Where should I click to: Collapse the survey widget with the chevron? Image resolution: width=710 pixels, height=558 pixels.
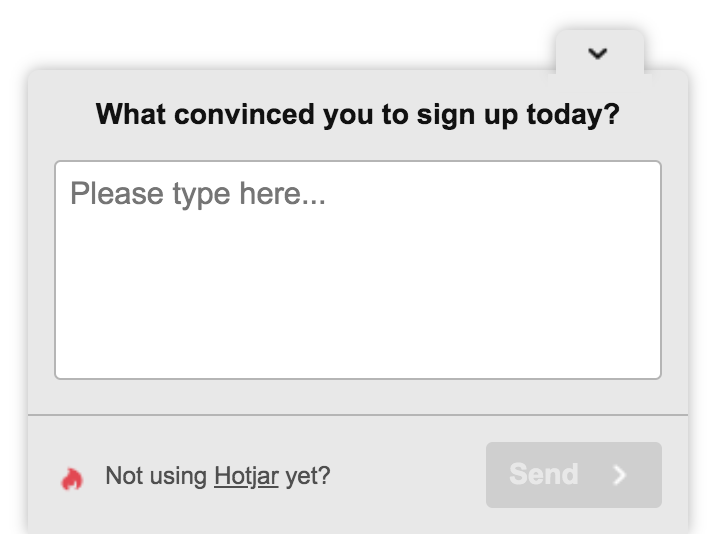coord(600,53)
